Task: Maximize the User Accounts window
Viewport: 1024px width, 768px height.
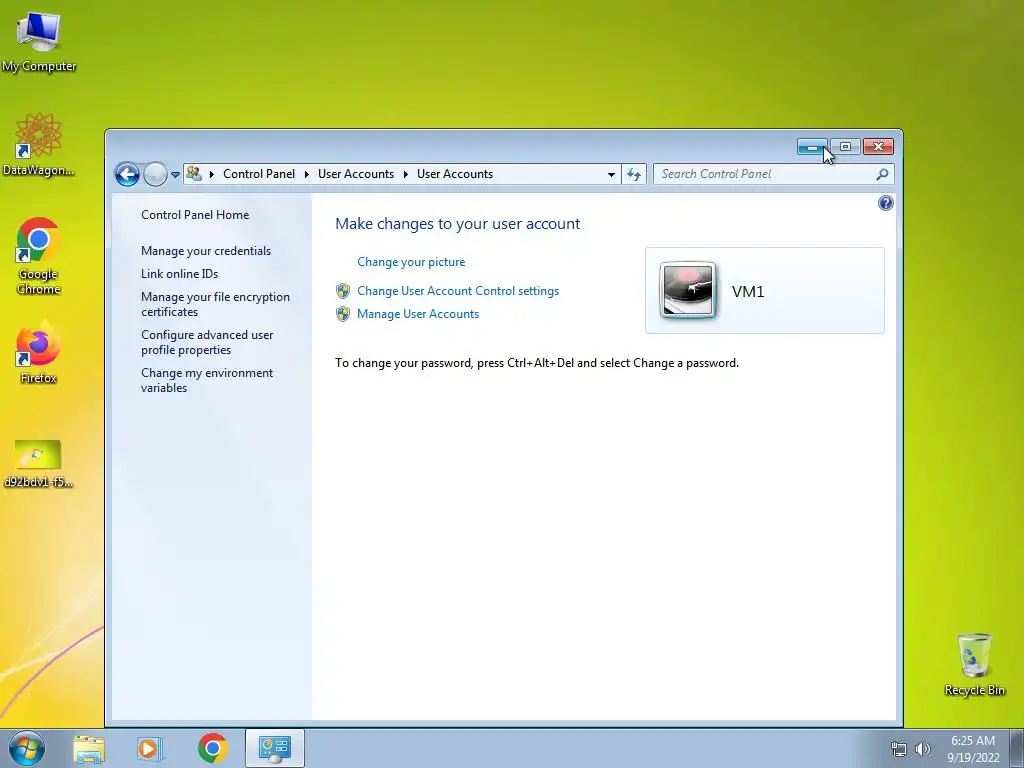Action: (x=845, y=147)
